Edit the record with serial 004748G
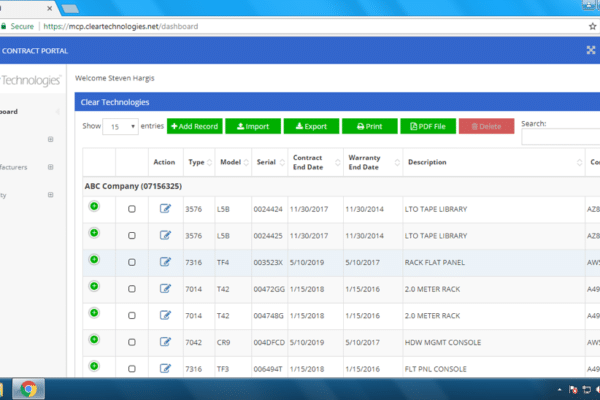This screenshot has height=400, width=600. (x=165, y=315)
